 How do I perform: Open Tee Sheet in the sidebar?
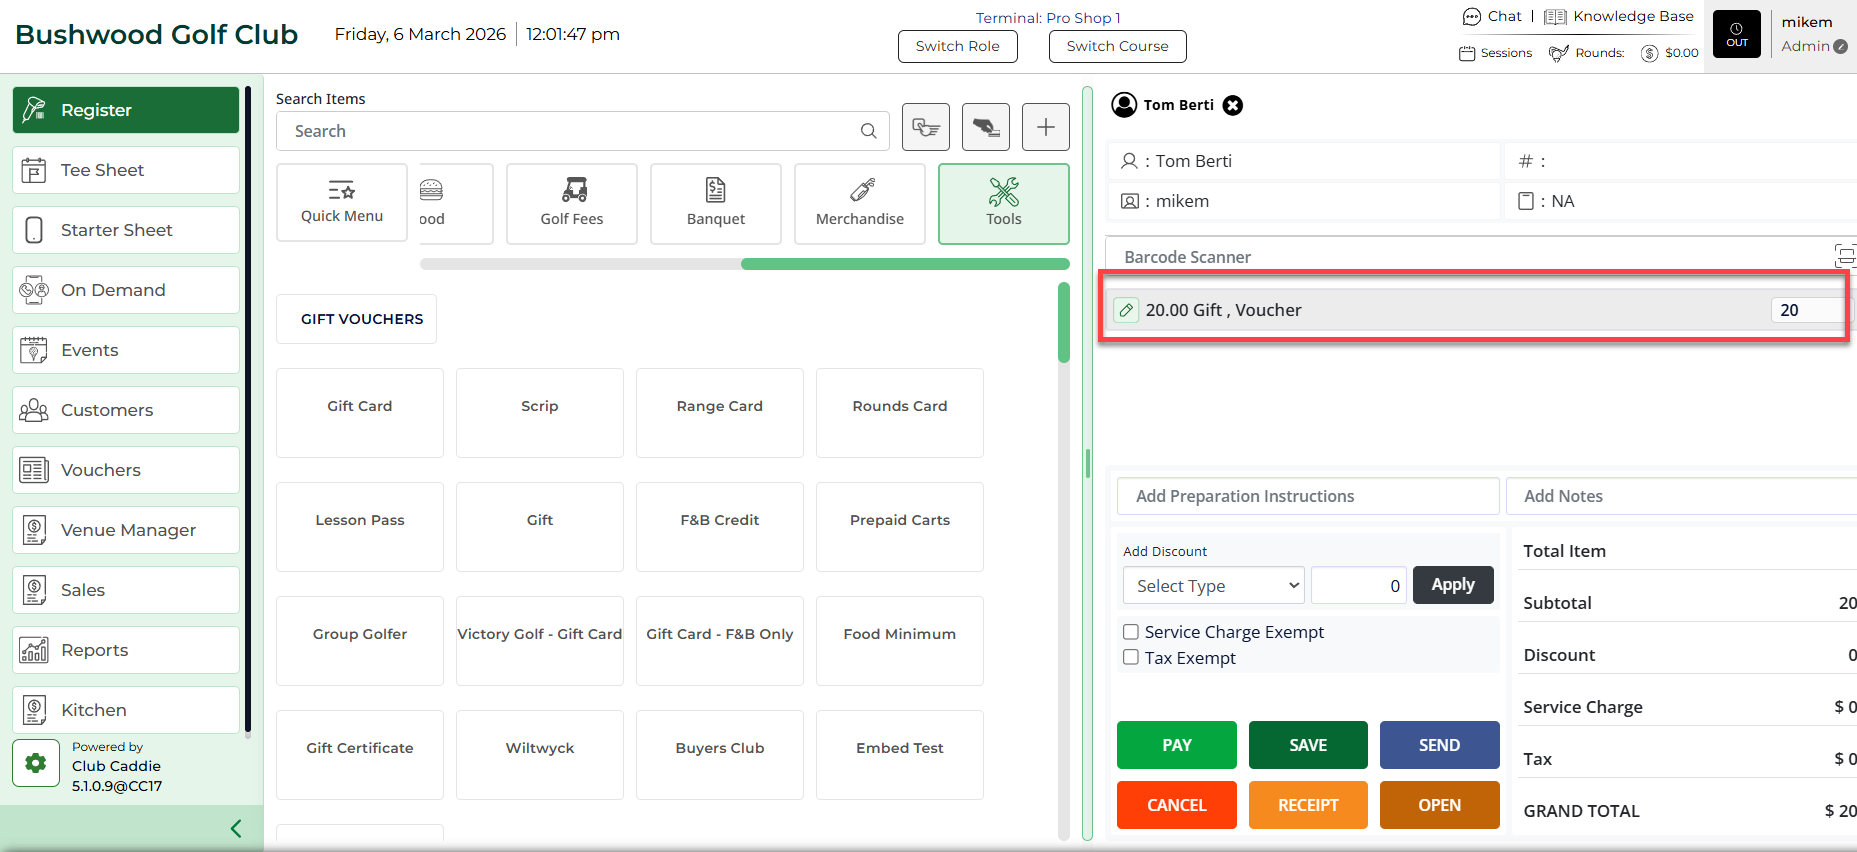(x=126, y=170)
